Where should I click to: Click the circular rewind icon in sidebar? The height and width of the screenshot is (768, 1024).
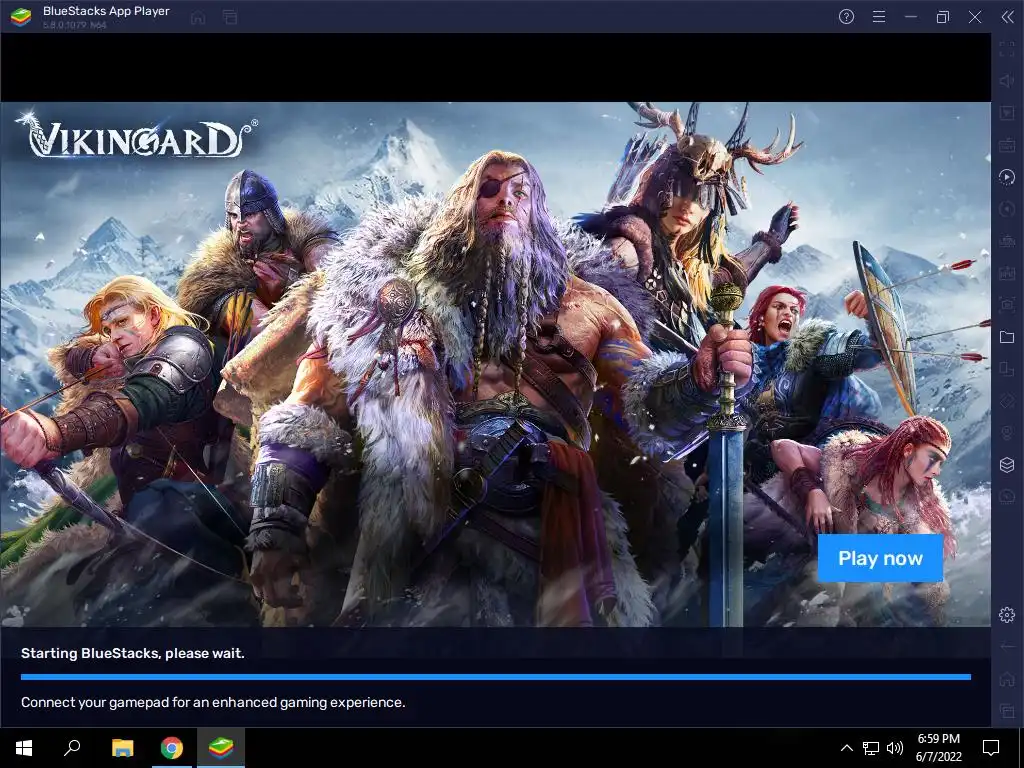pos(1006,209)
